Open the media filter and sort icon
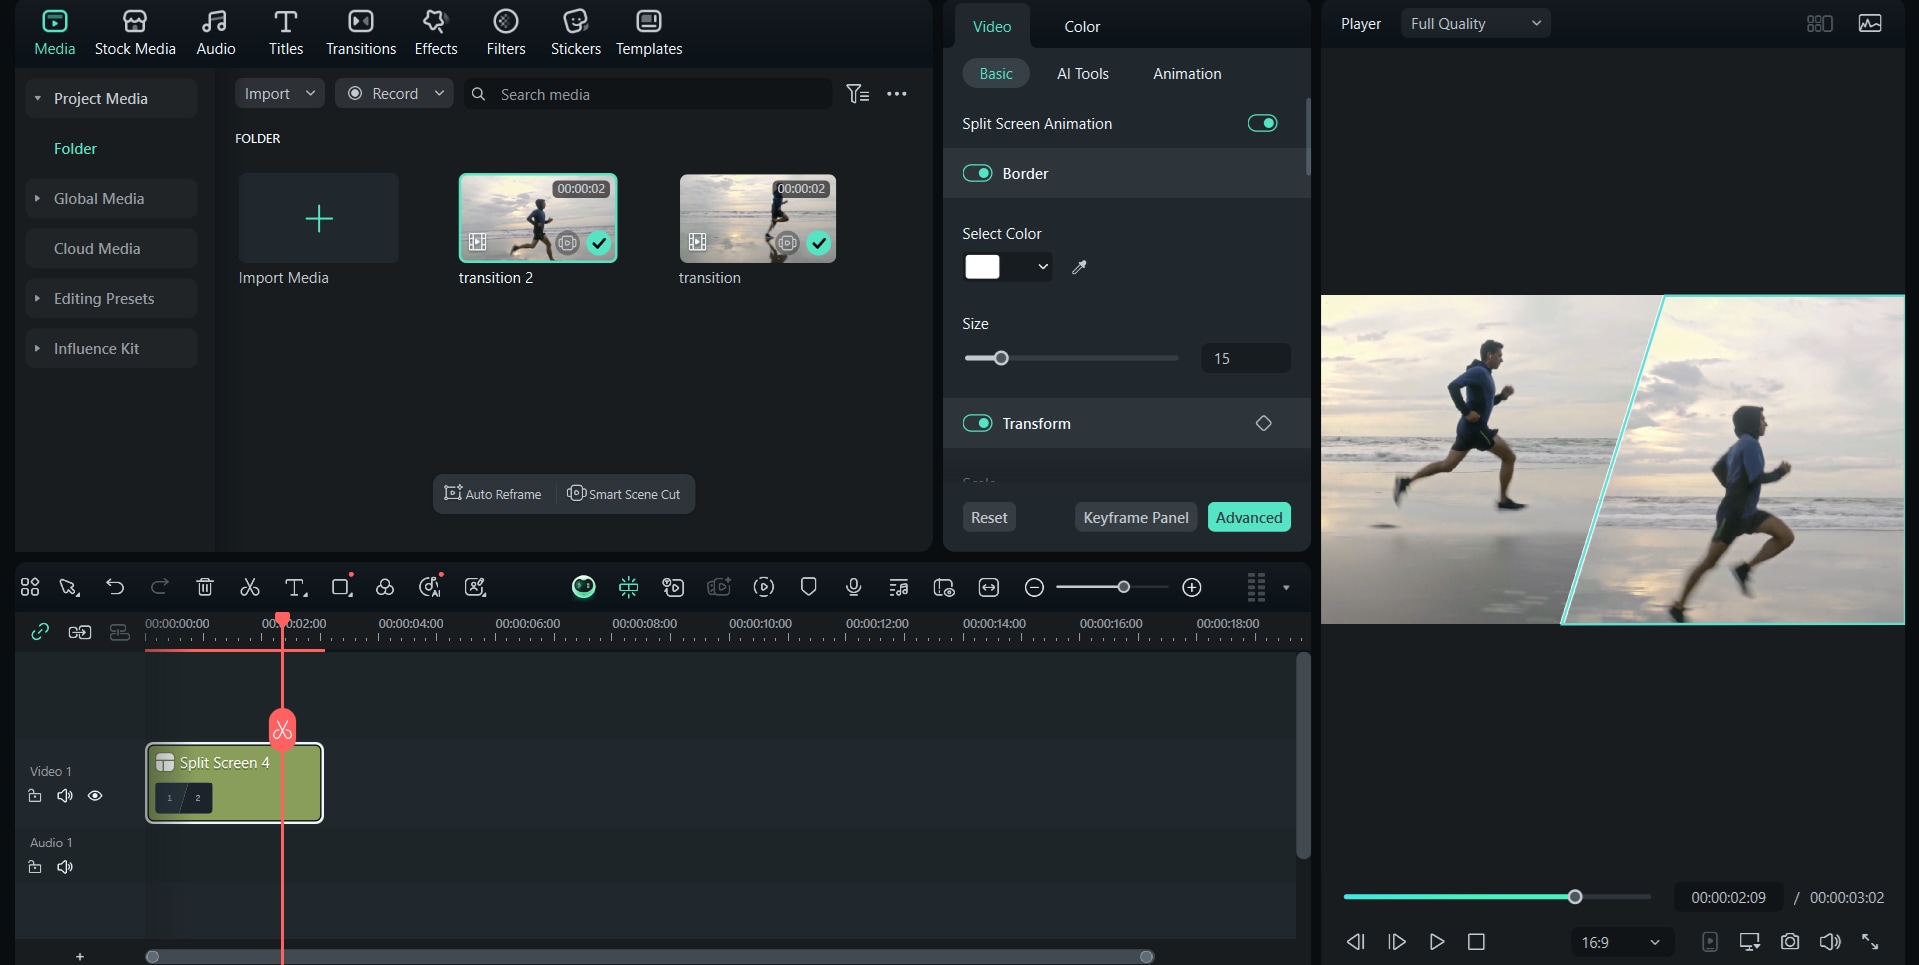 (858, 94)
